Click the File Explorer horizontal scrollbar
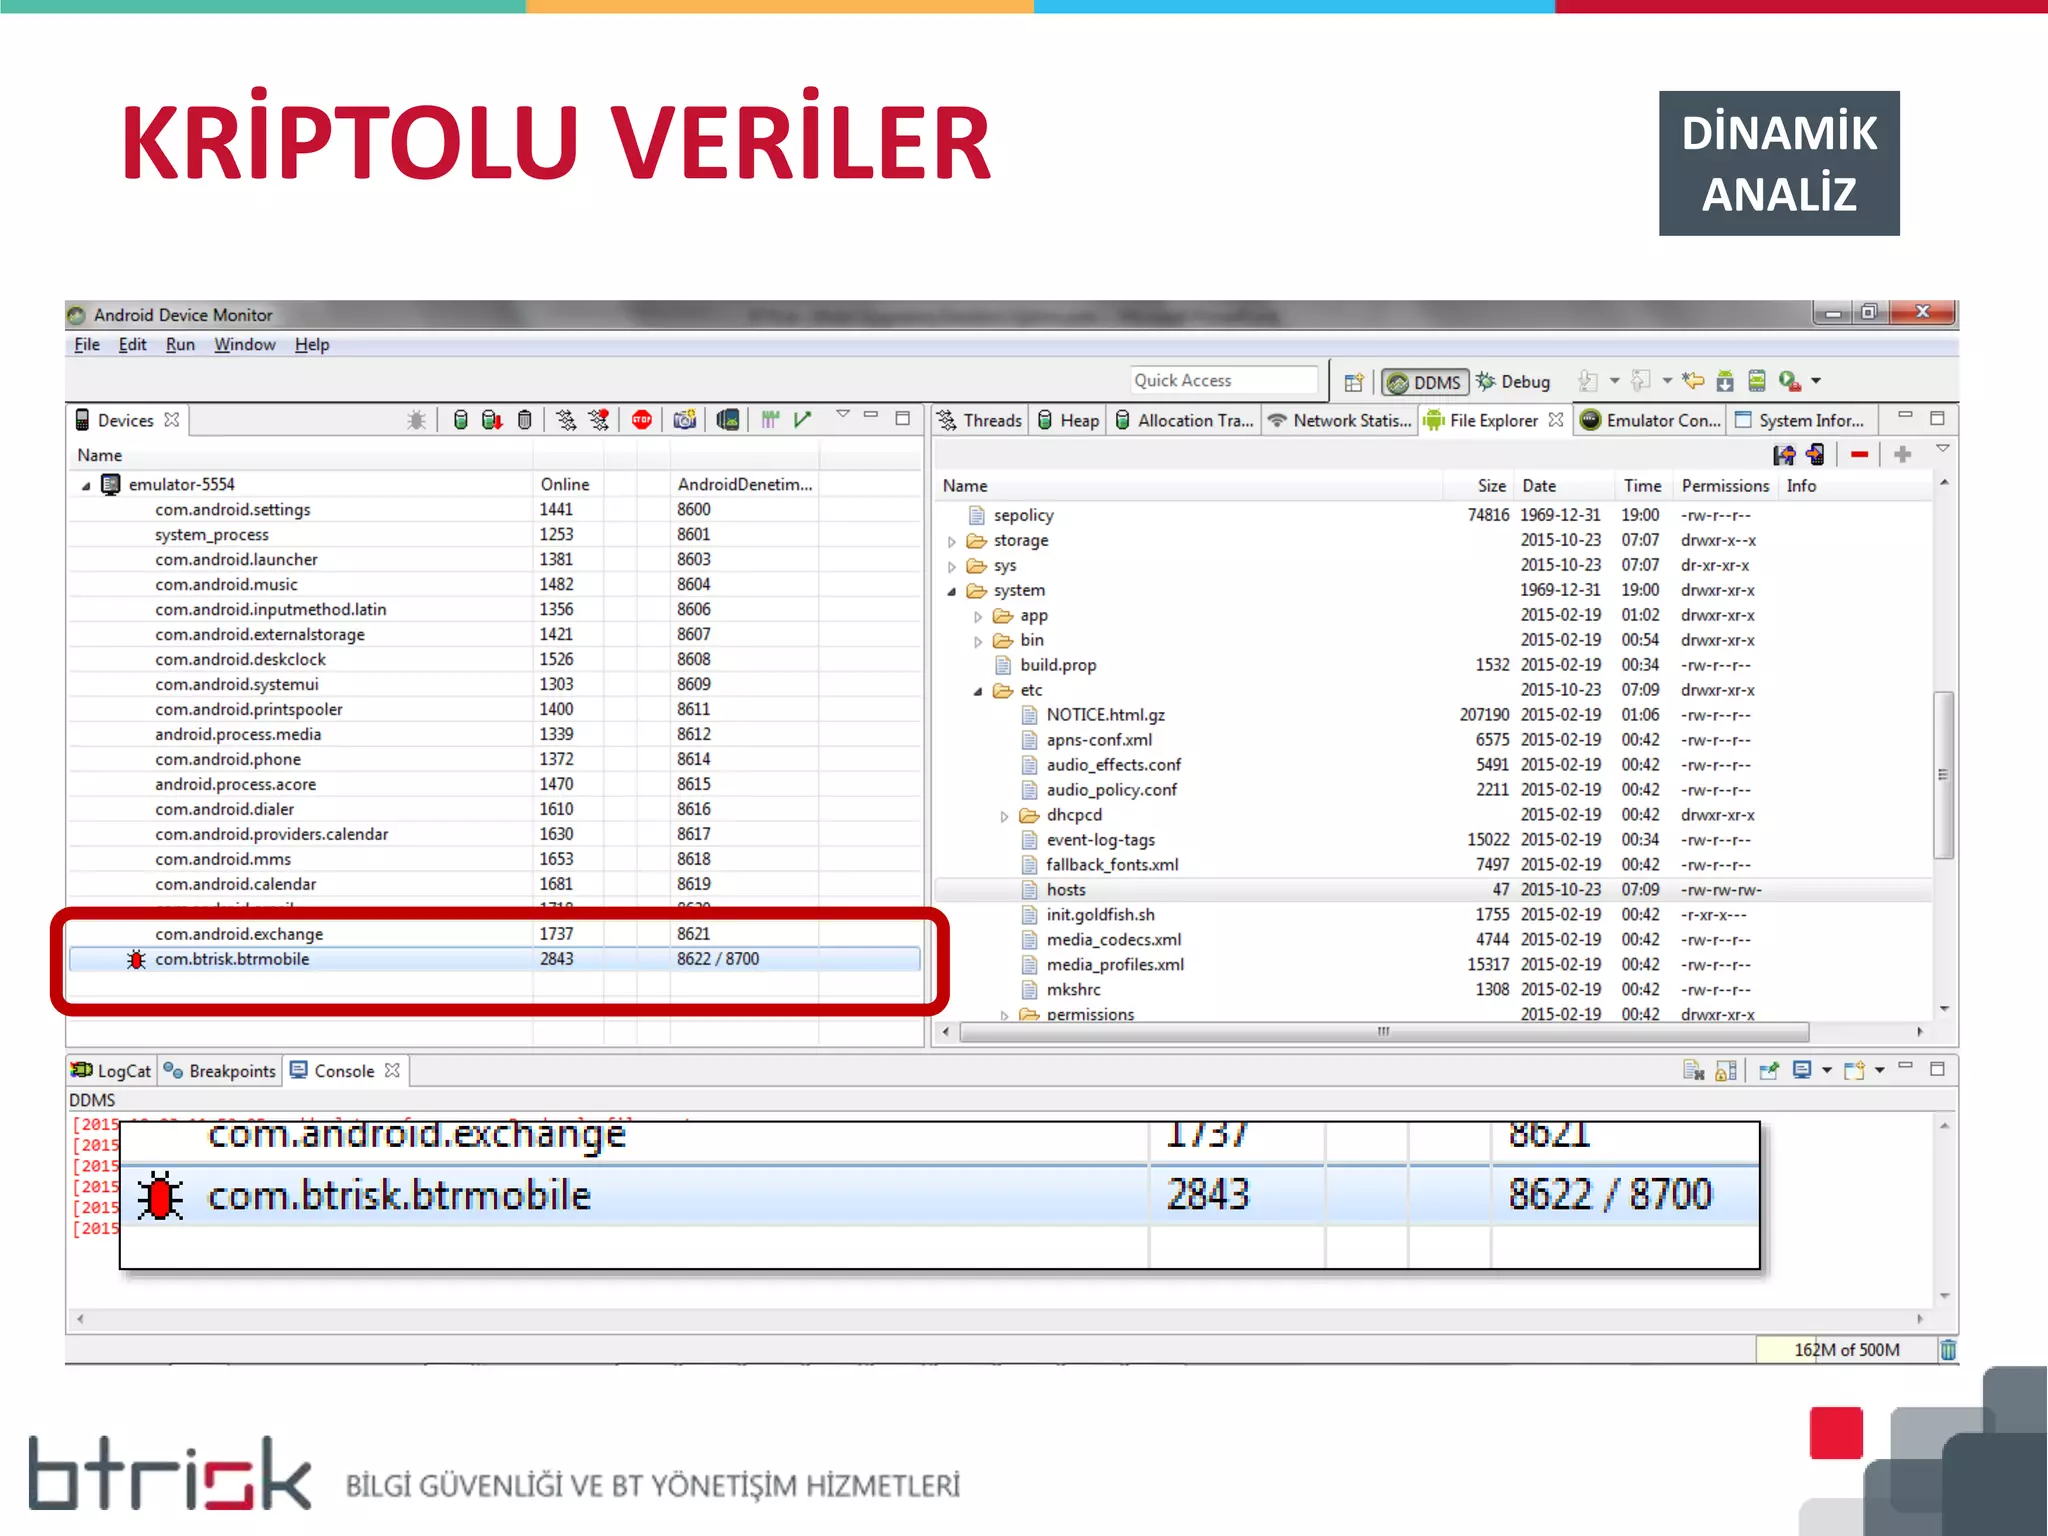Viewport: 2048px width, 1536px height. point(1384,1032)
